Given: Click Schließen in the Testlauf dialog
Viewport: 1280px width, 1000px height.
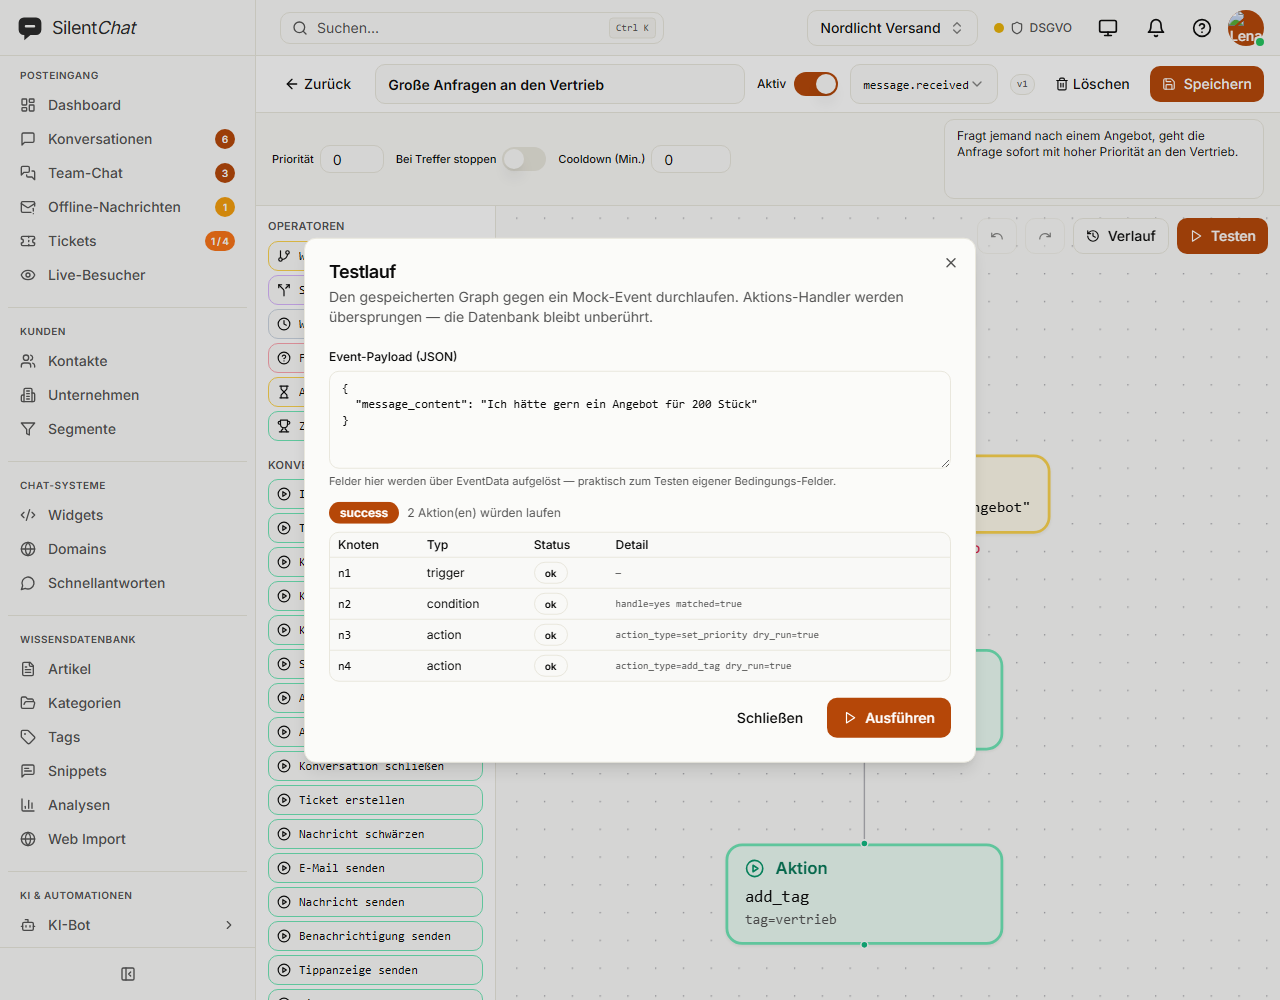Looking at the screenshot, I should coord(770,718).
